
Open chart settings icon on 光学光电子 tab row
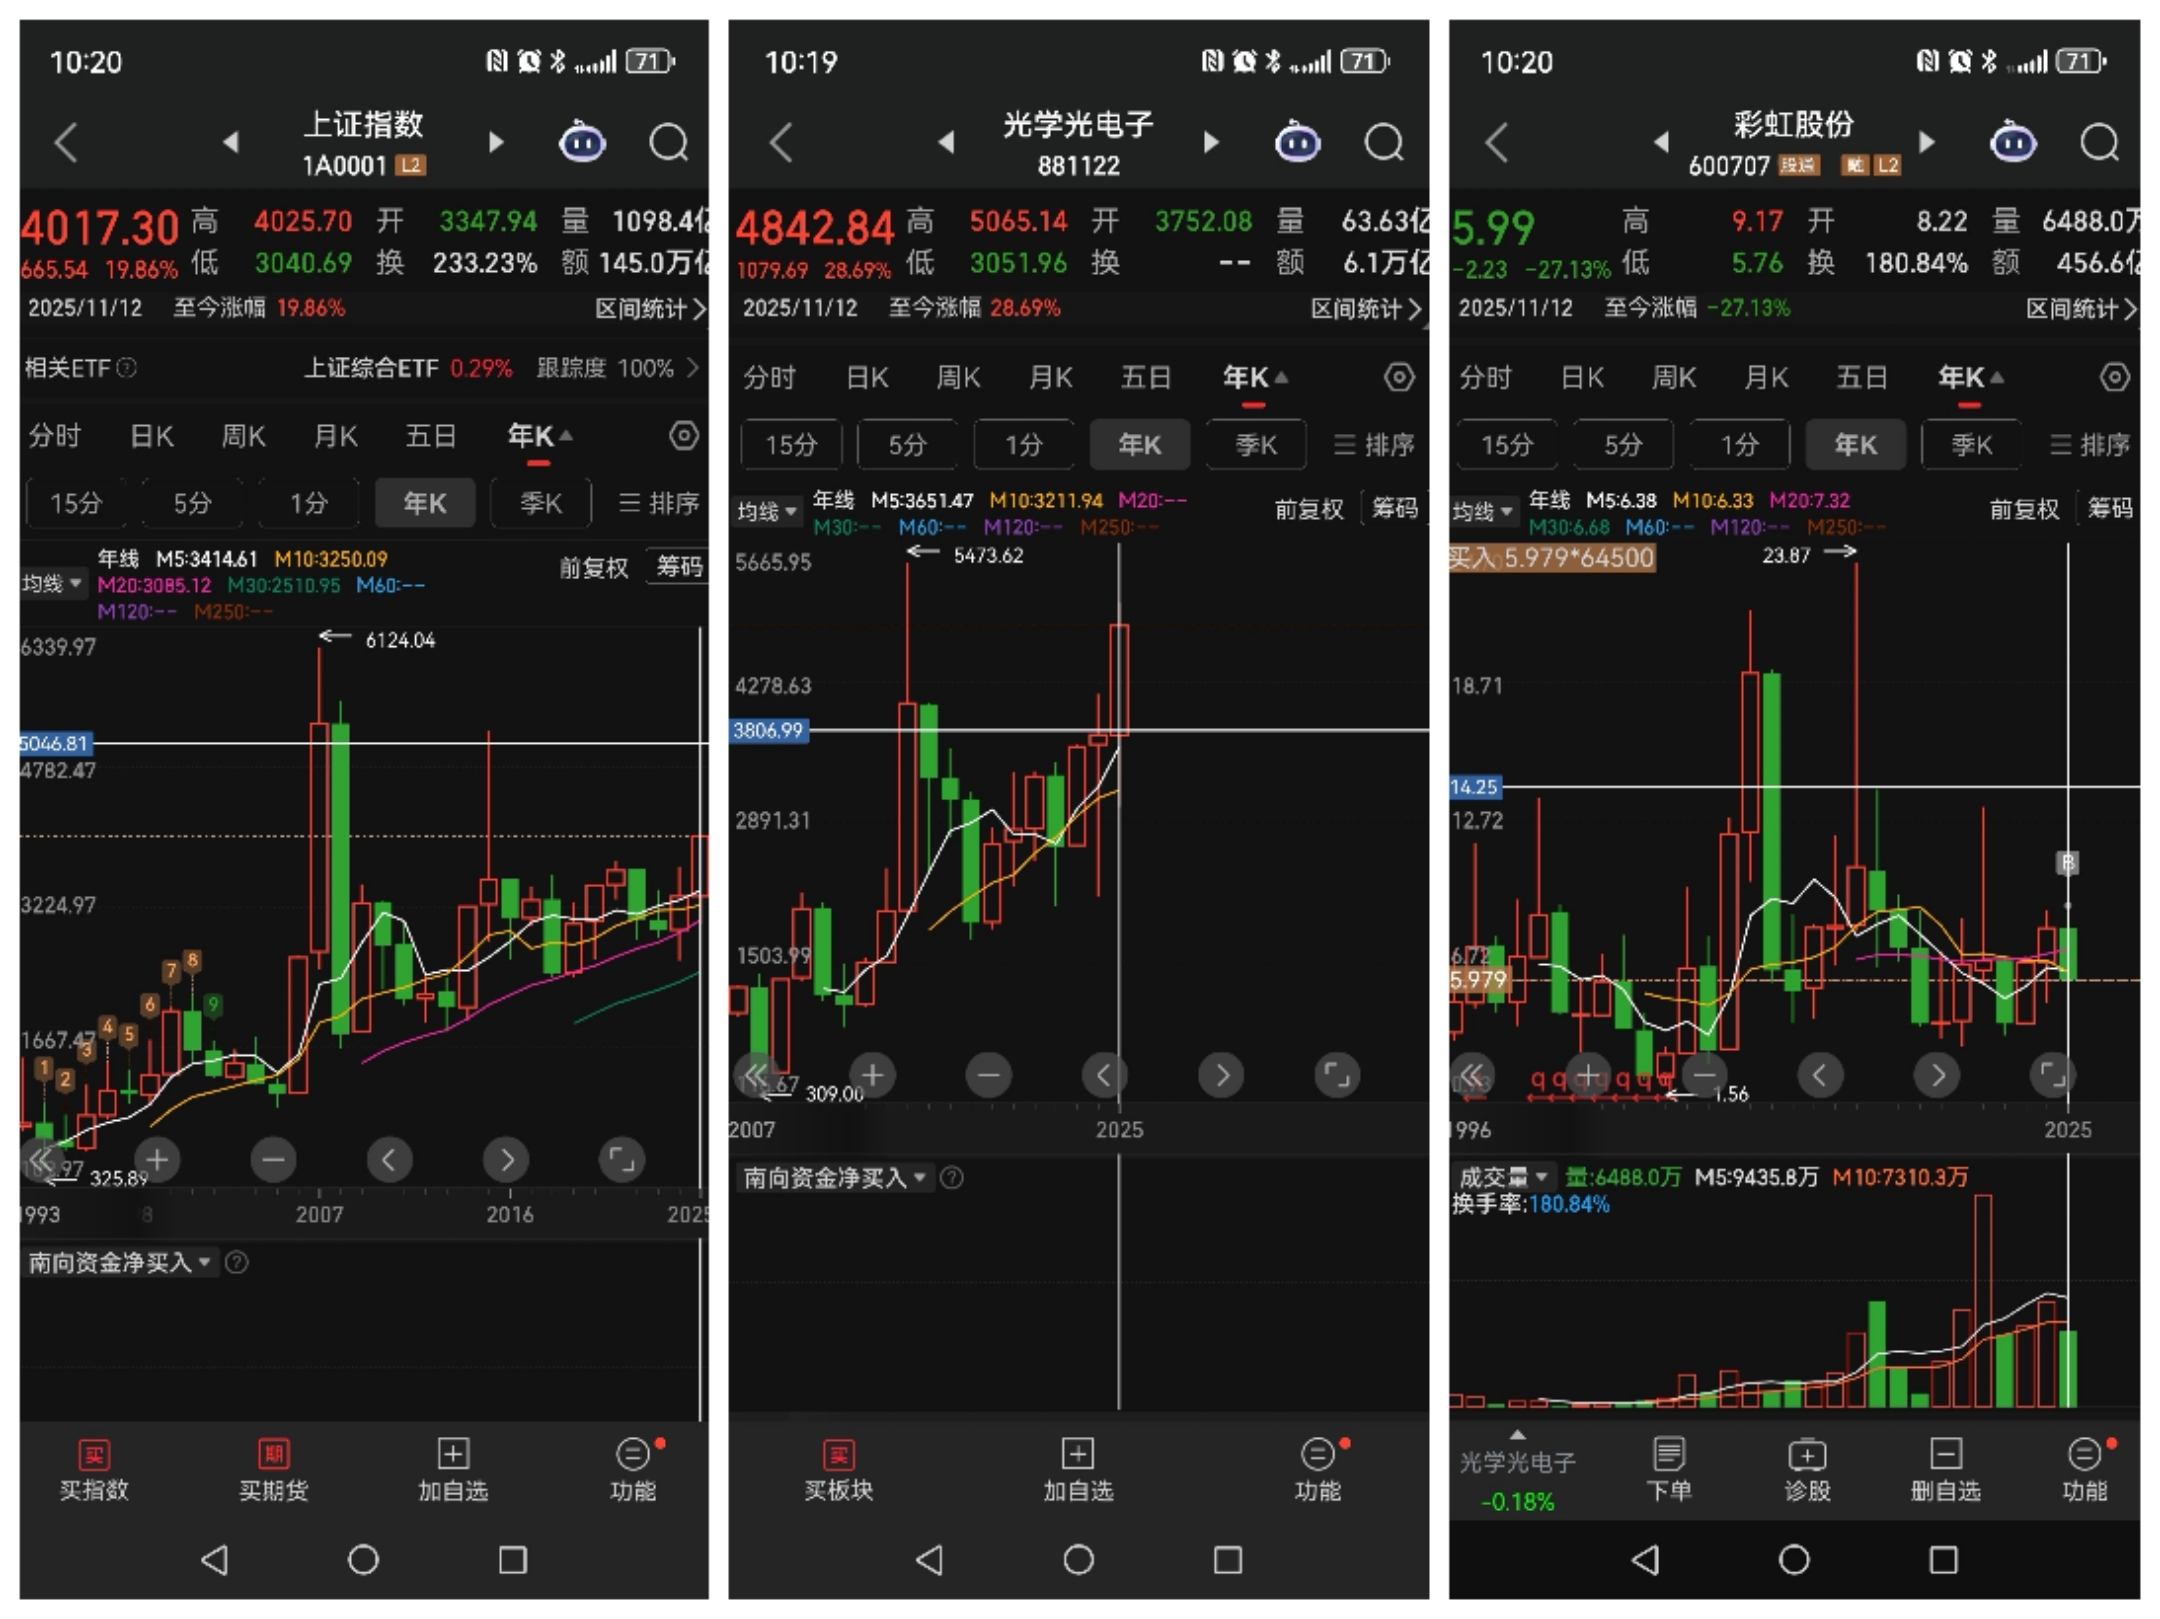[x=1399, y=377]
